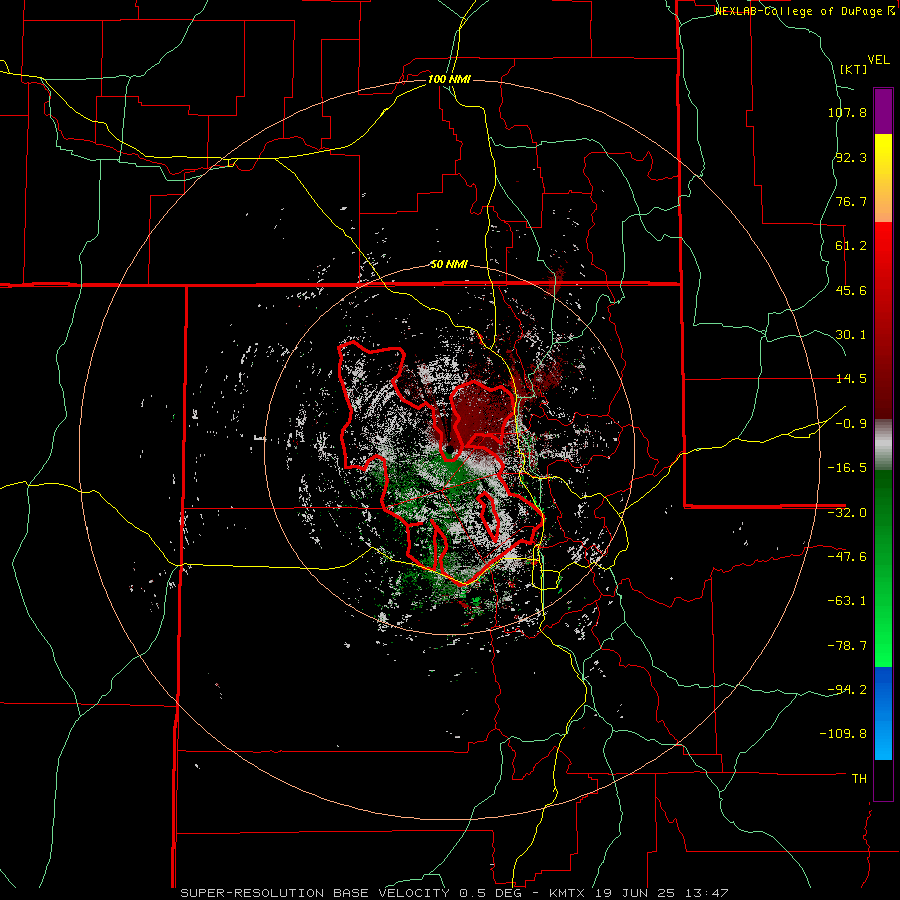Select the -47.6 value on velocity scale
Viewport: 900px width, 900px height.
847,557
